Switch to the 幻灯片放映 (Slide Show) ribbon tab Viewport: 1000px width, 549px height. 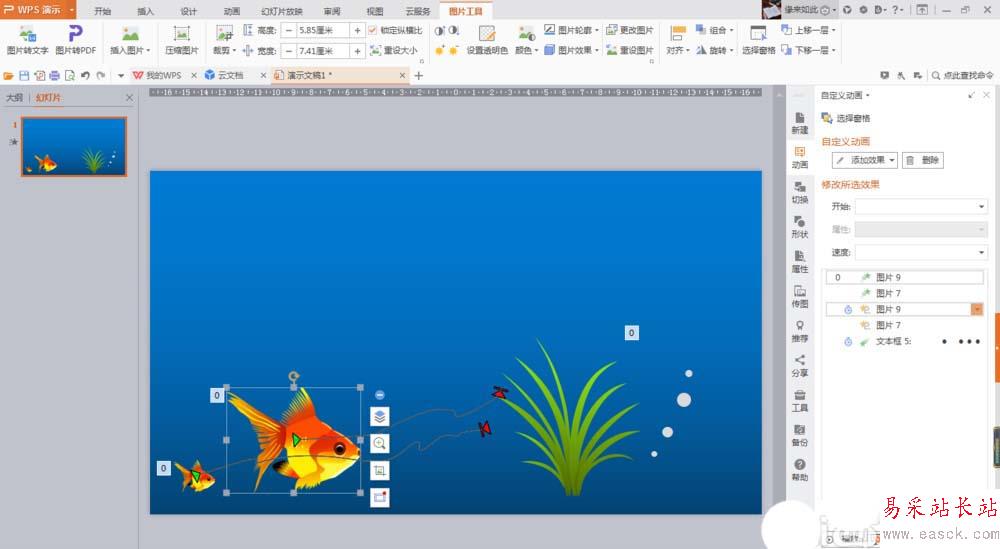coord(282,11)
